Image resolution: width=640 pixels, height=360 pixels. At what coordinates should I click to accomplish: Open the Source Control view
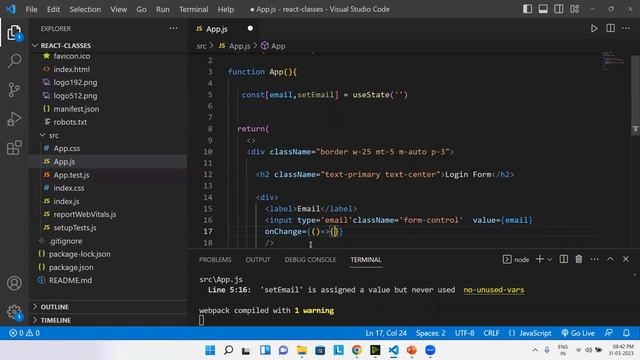14,90
